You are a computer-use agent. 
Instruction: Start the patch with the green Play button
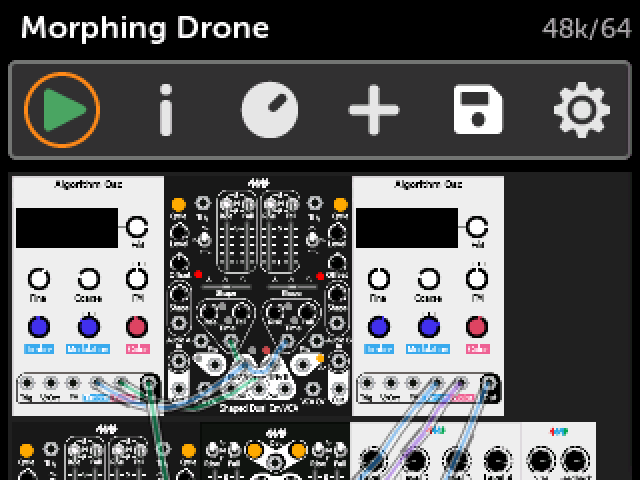[62, 110]
